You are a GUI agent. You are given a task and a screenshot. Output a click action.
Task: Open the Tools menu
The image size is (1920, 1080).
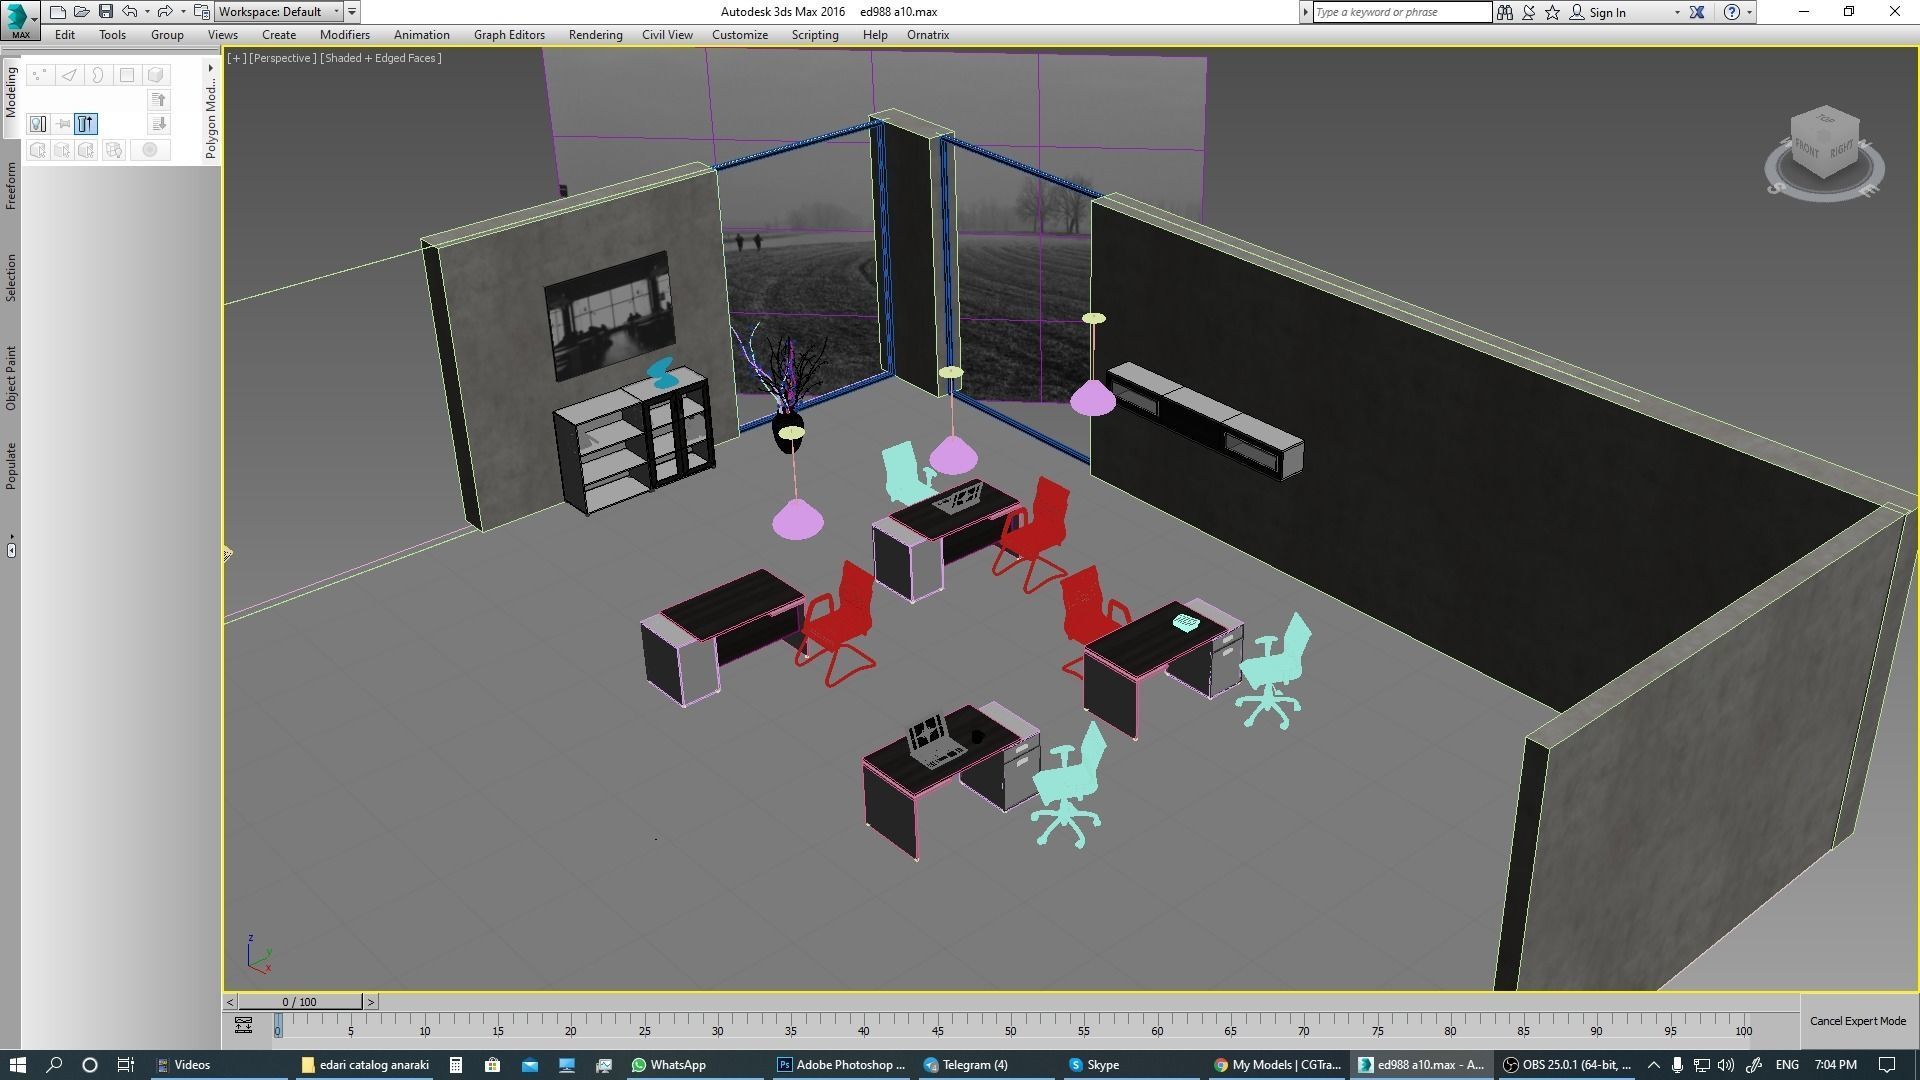[112, 35]
